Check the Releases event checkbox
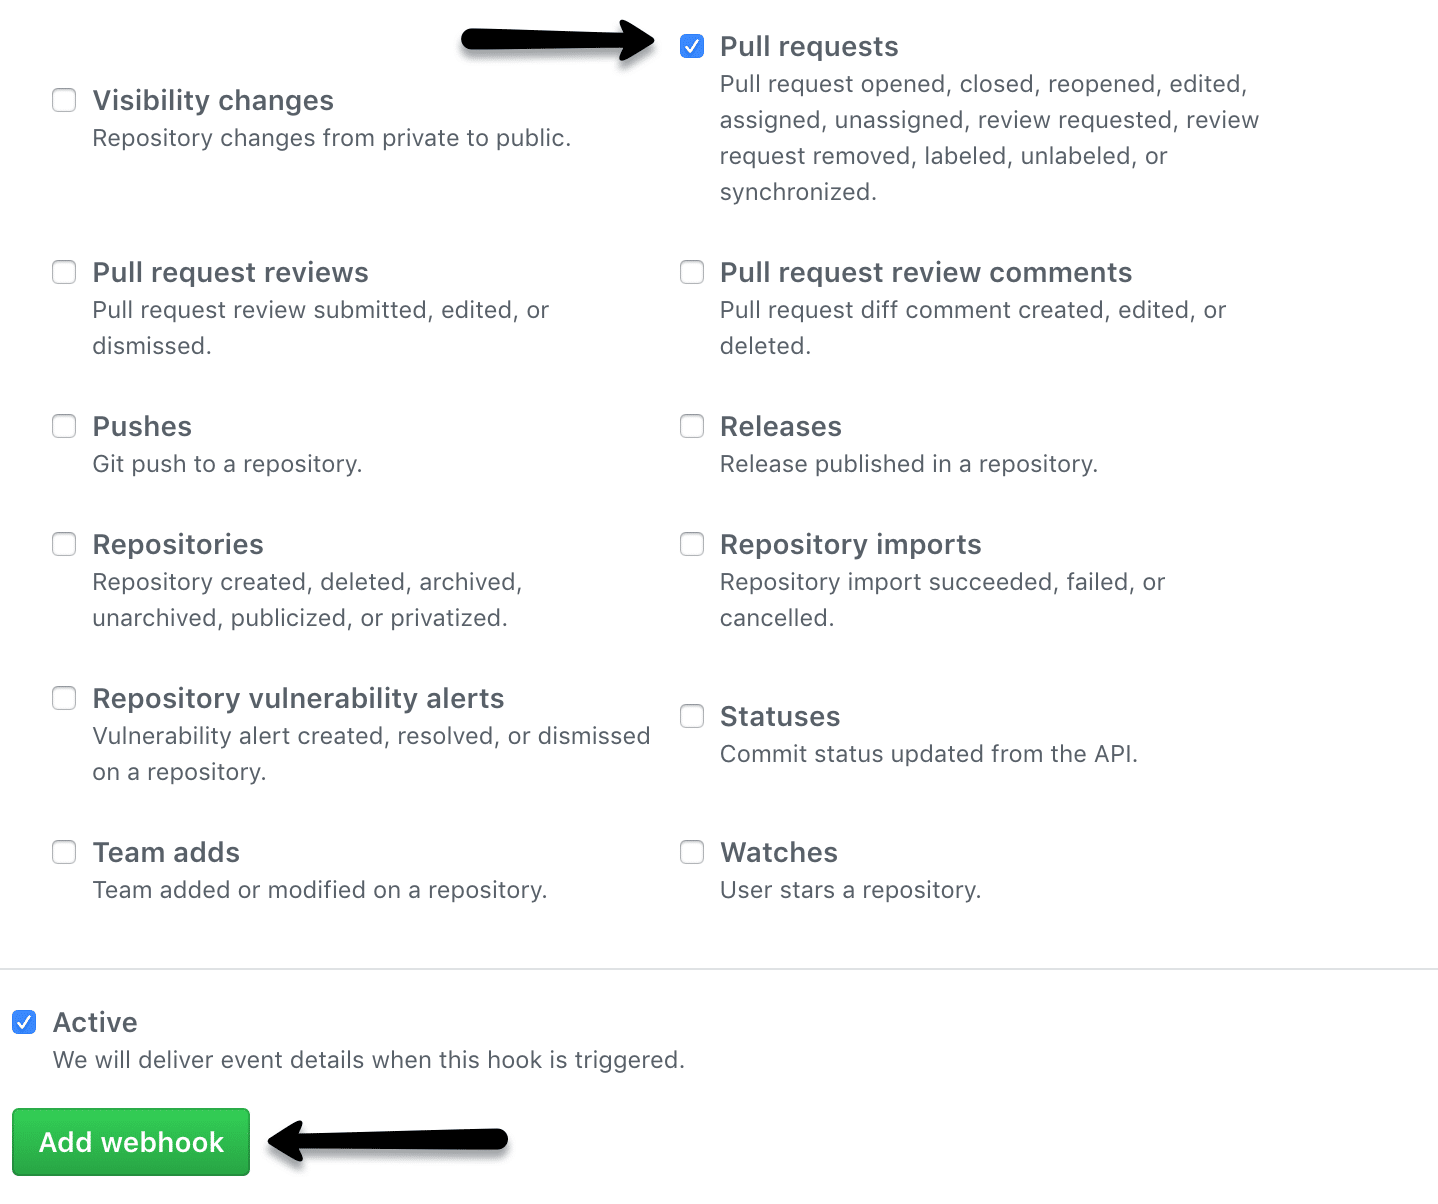The image size is (1438, 1204). point(692,426)
